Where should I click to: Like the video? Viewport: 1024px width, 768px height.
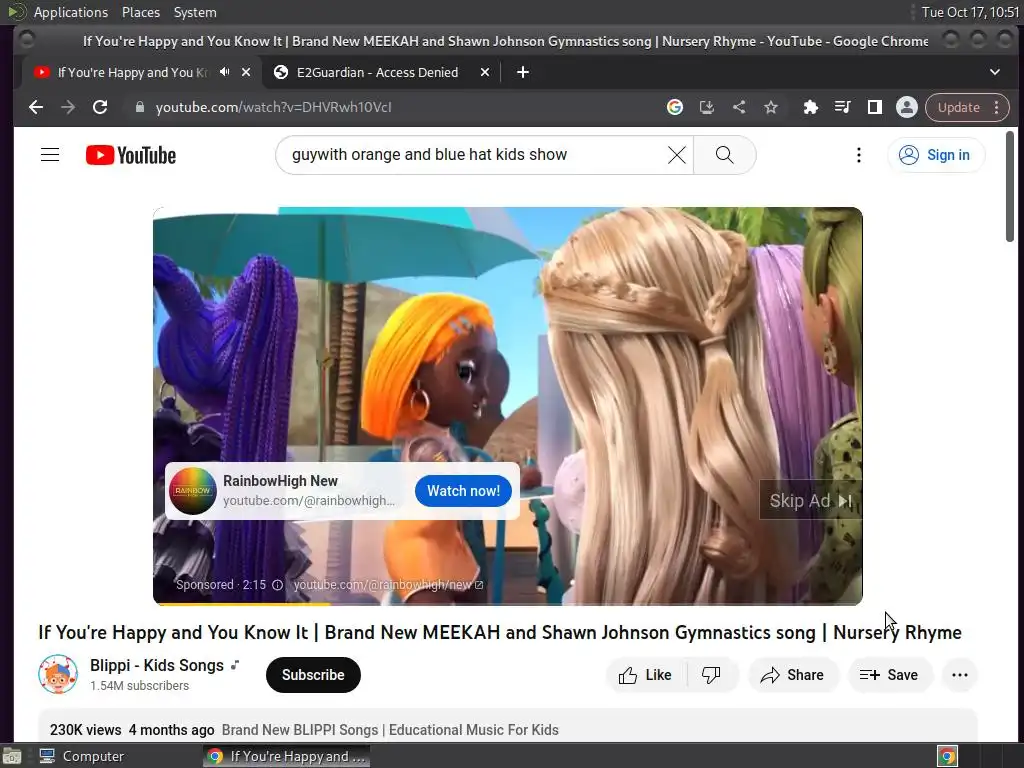645,675
